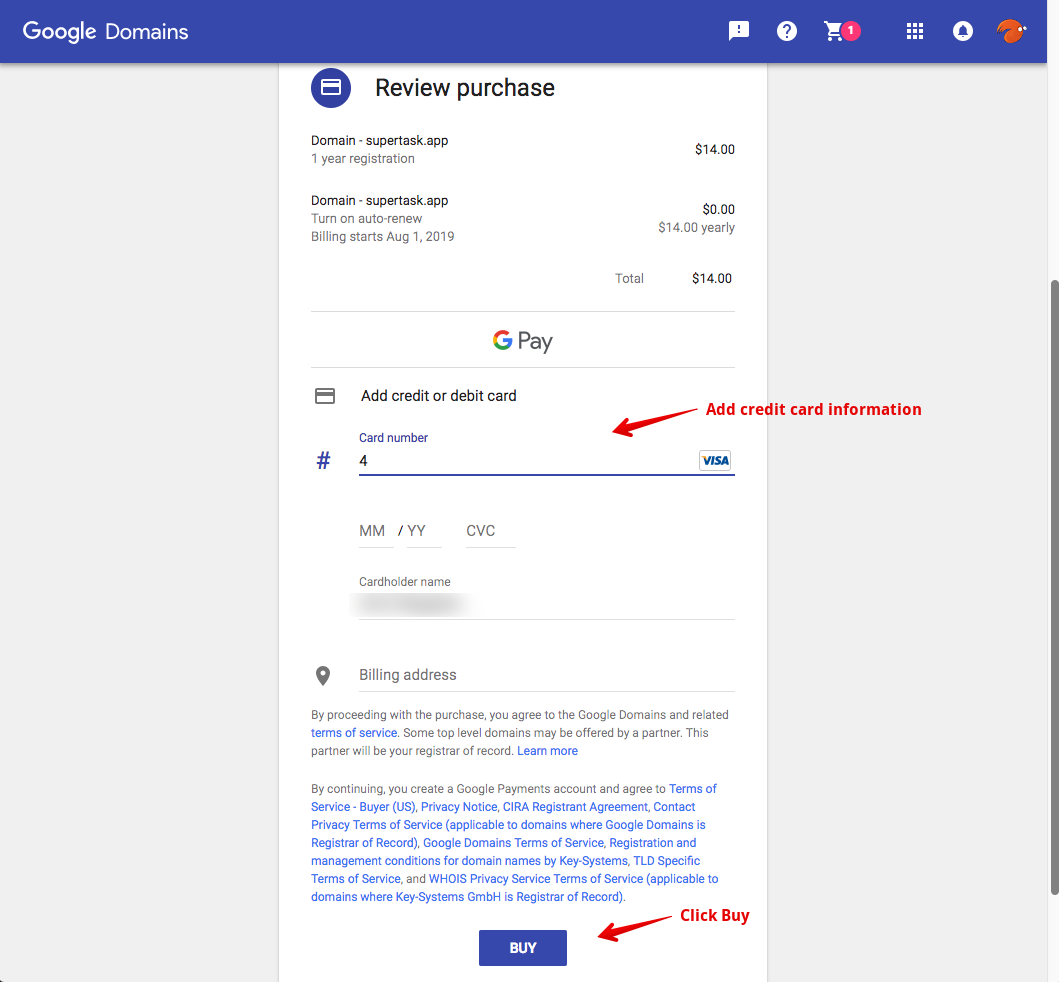
Task: Open the Privacy Notice link
Action: click(459, 807)
